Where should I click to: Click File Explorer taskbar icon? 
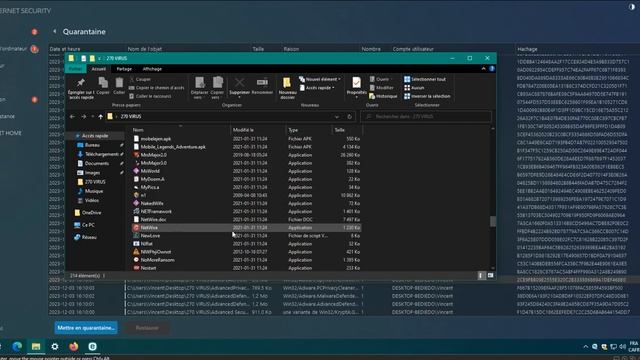[x=36, y=347]
